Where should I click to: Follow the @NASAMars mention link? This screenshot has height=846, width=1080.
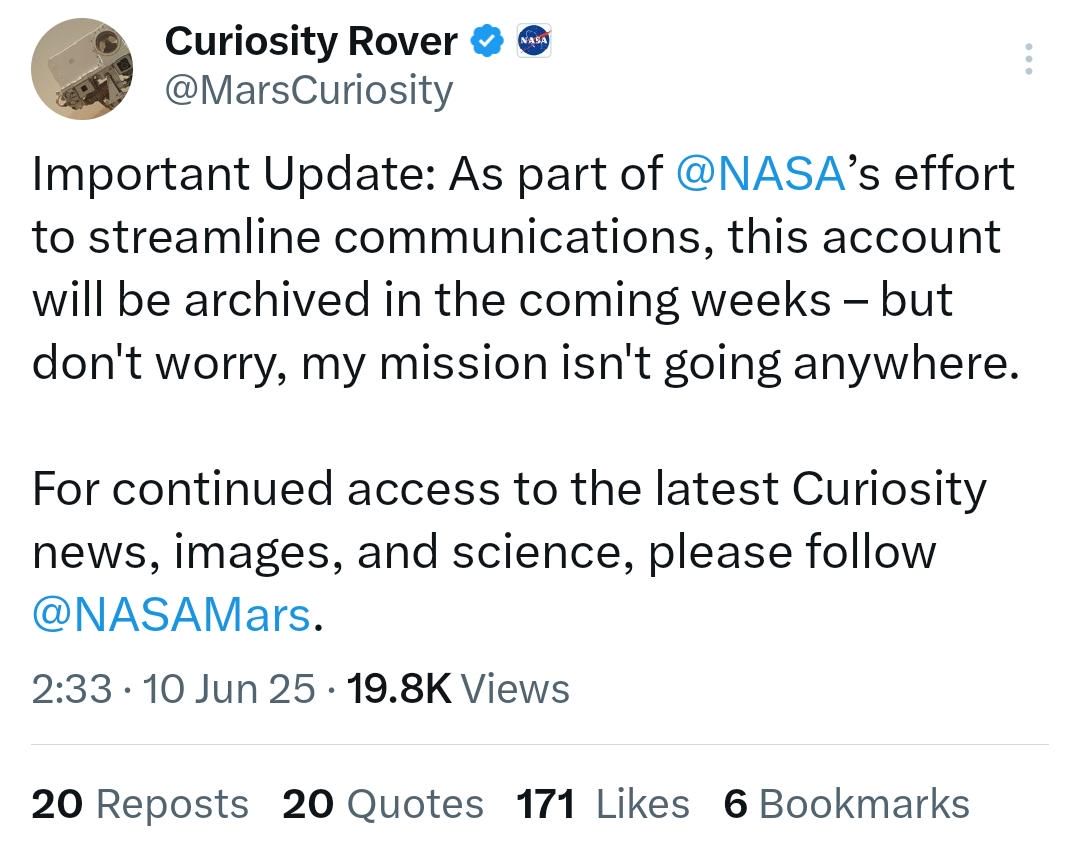[172, 615]
